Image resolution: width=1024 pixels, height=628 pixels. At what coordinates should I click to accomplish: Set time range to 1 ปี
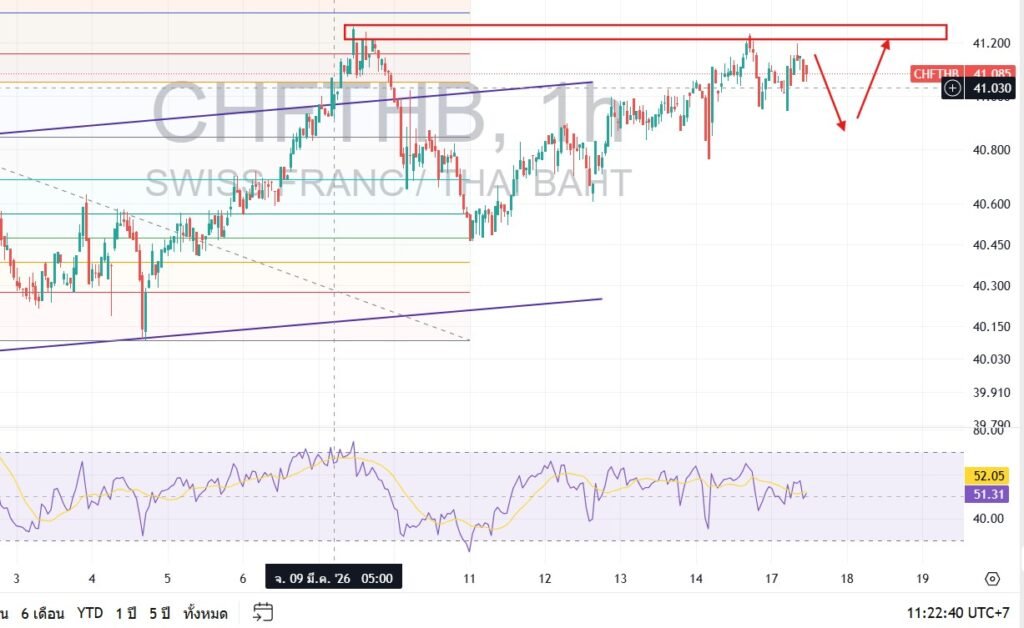point(126,613)
